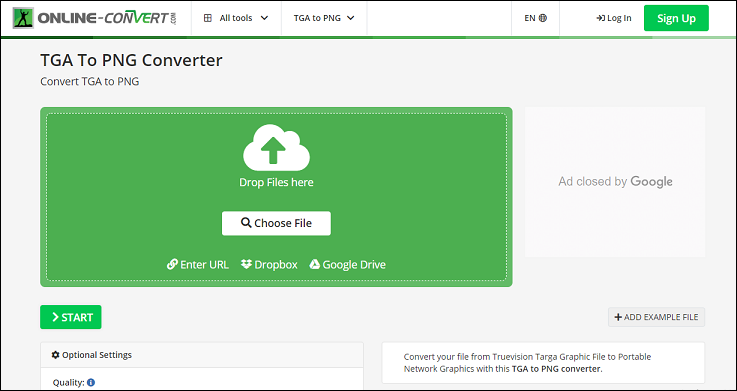Click the Convert TGA to PNG subtitle
Image resolution: width=737 pixels, height=391 pixels.
pos(90,82)
